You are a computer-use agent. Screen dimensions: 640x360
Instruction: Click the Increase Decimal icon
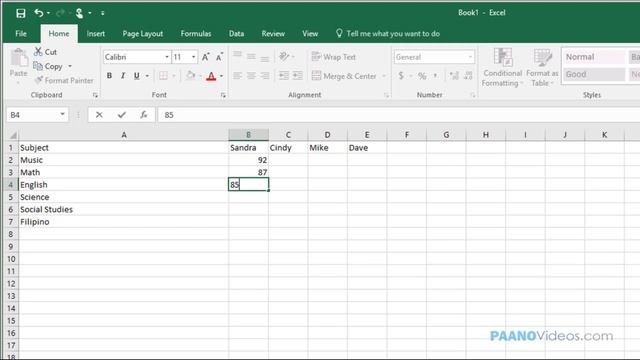454,76
